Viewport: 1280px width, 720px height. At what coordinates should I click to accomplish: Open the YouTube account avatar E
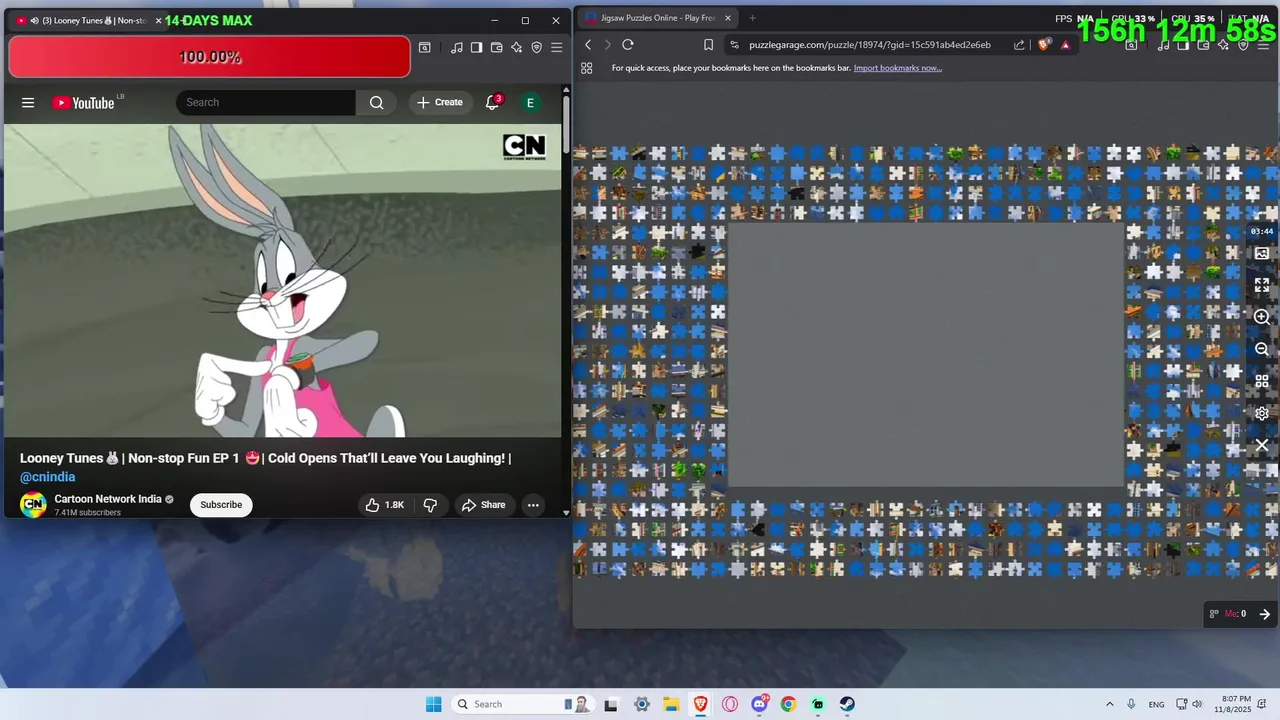click(530, 102)
